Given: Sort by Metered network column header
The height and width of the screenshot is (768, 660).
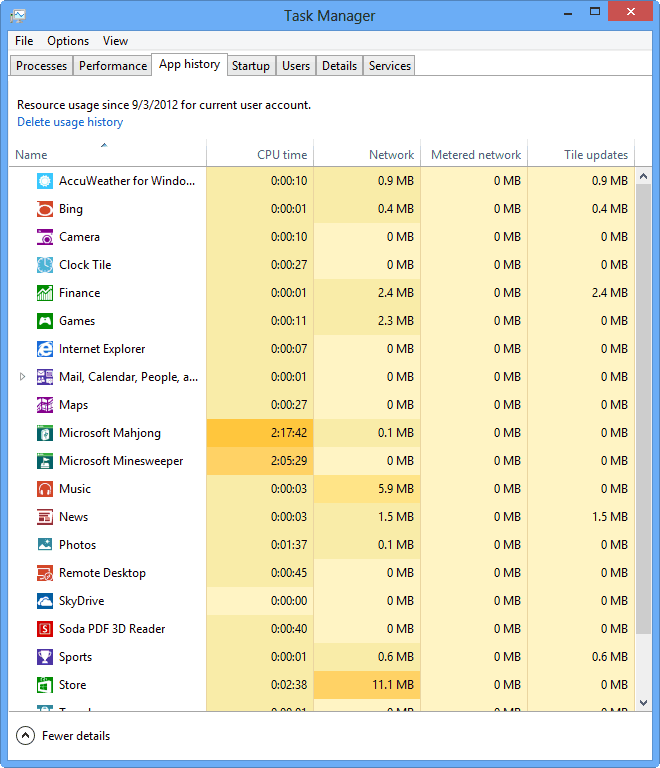Looking at the screenshot, I should 474,153.
